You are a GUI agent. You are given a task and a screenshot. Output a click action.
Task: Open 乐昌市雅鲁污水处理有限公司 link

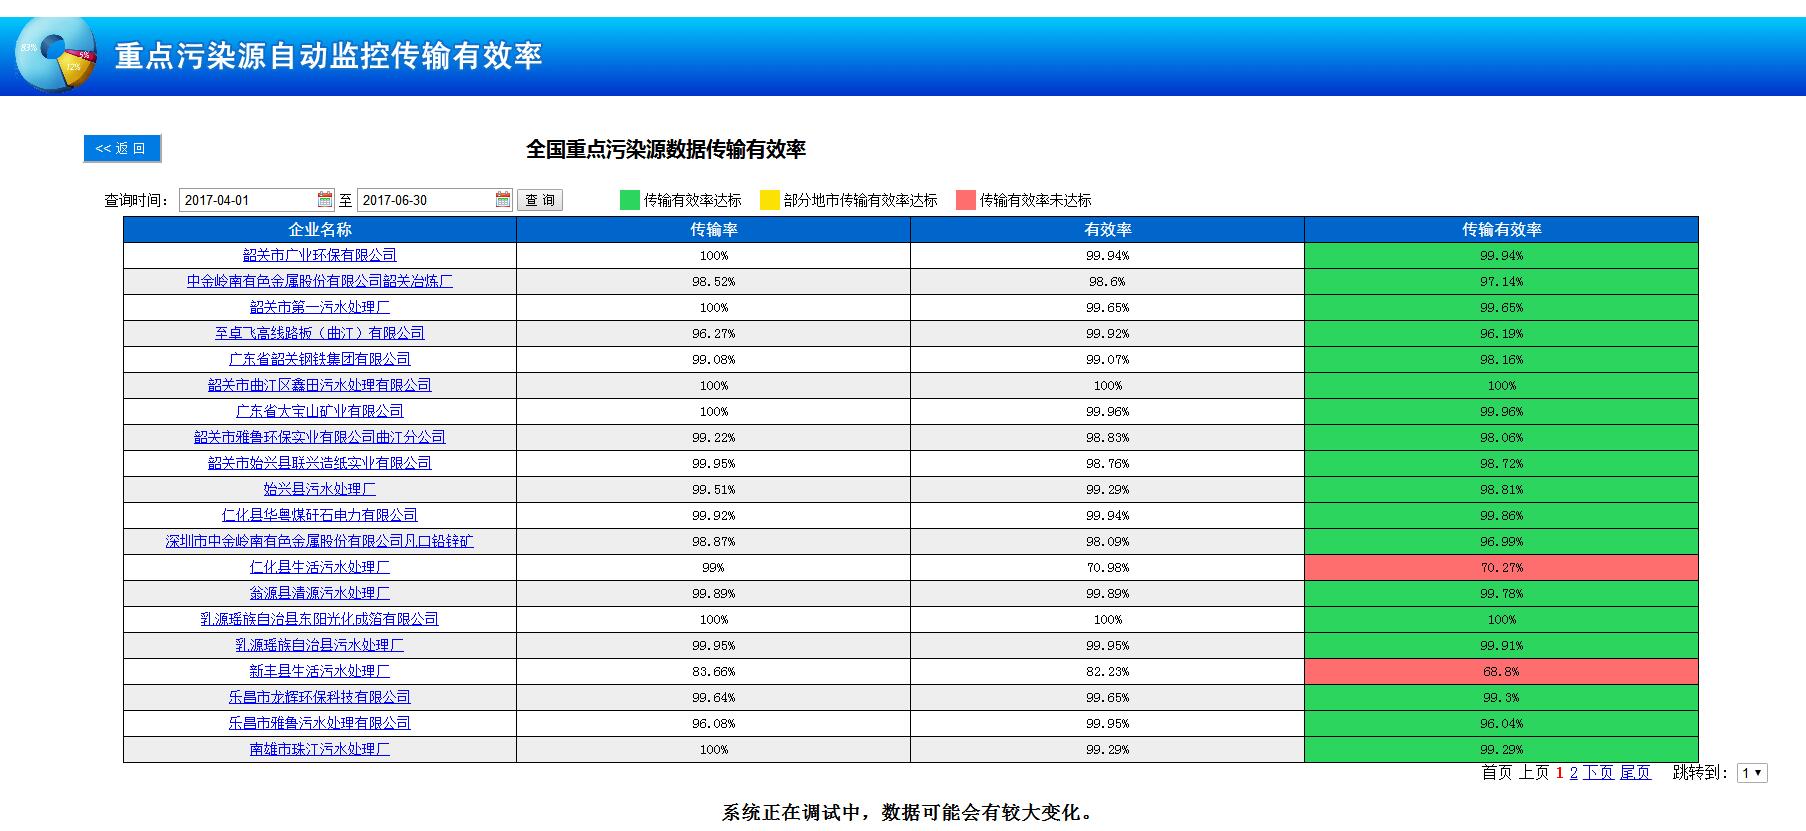click(320, 723)
